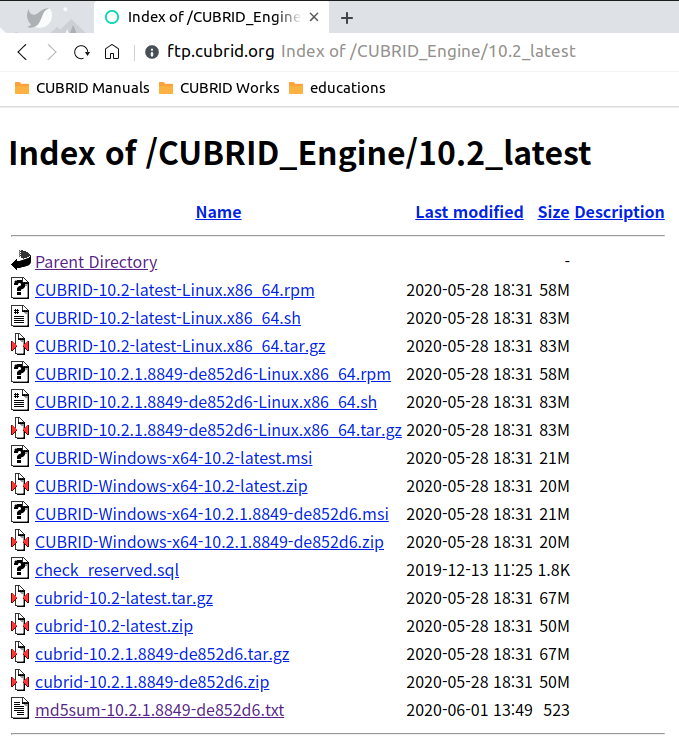Download cubrid-10.2-latest.zip source archive

[114, 625]
